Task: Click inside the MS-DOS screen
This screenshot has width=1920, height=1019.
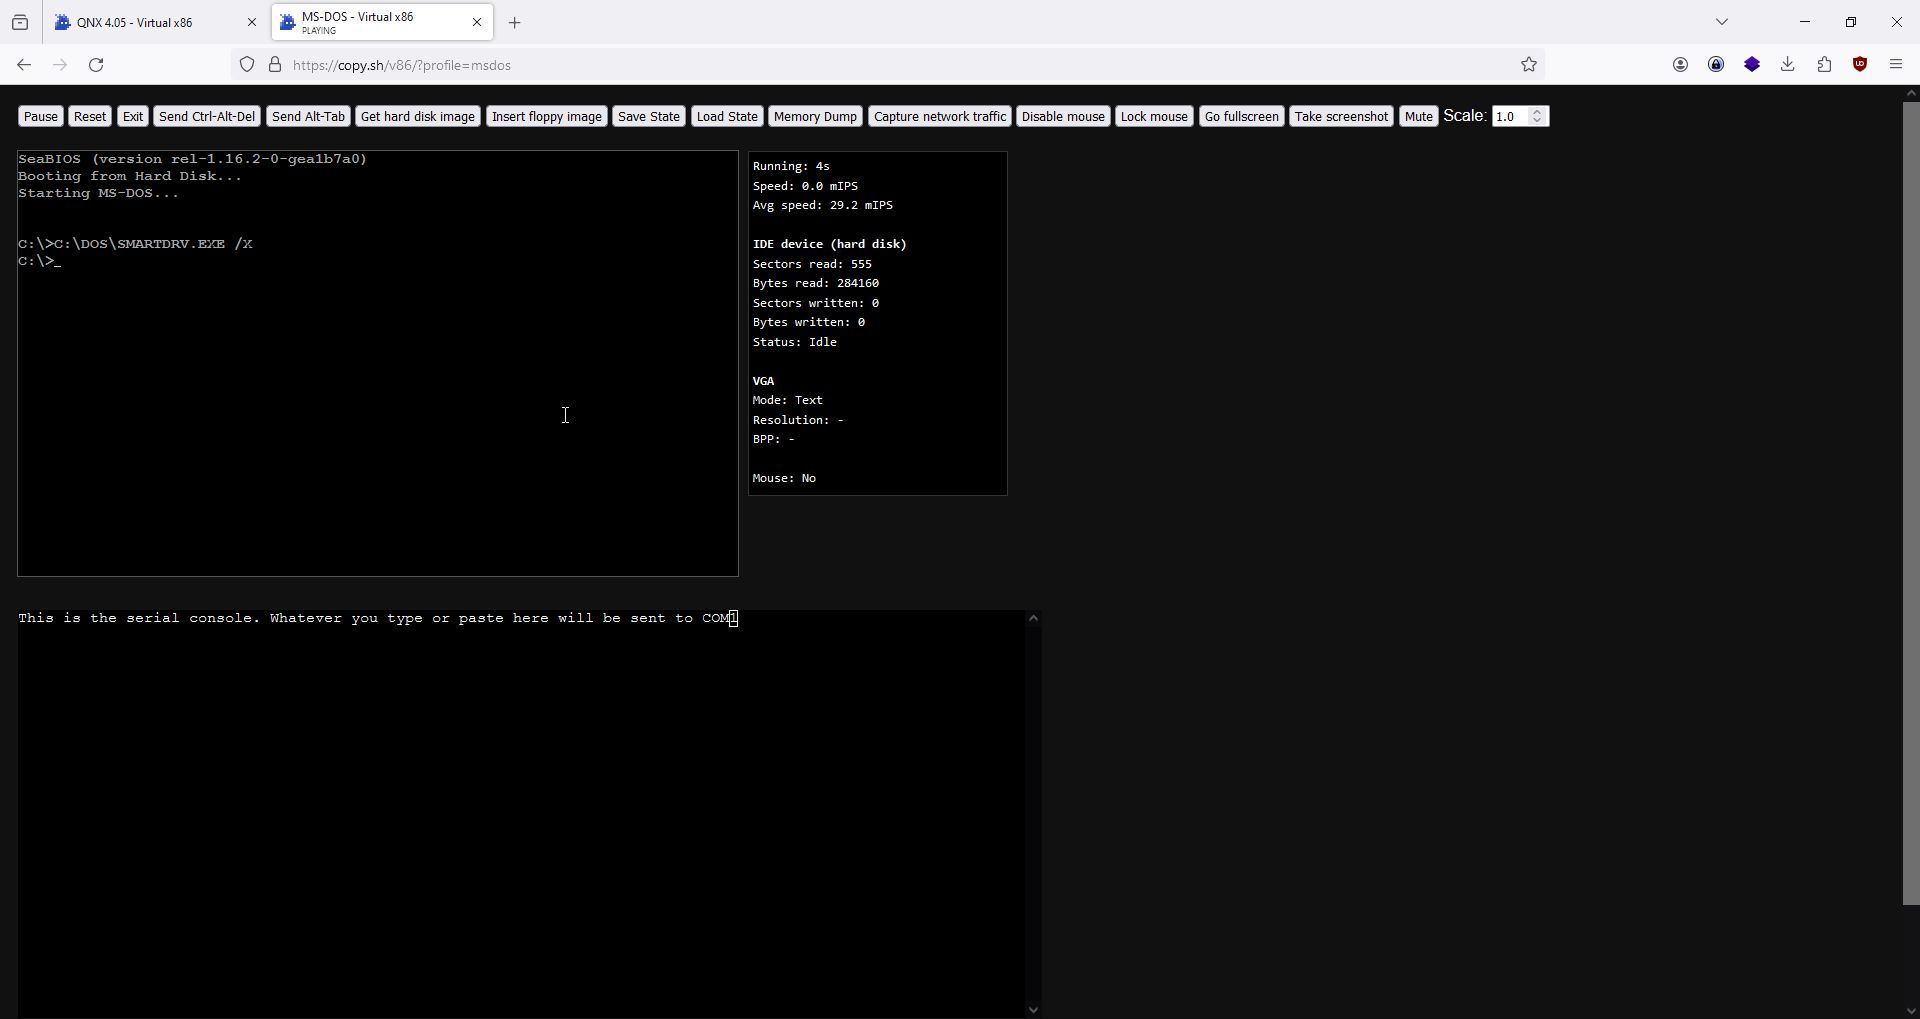Action: coord(378,364)
